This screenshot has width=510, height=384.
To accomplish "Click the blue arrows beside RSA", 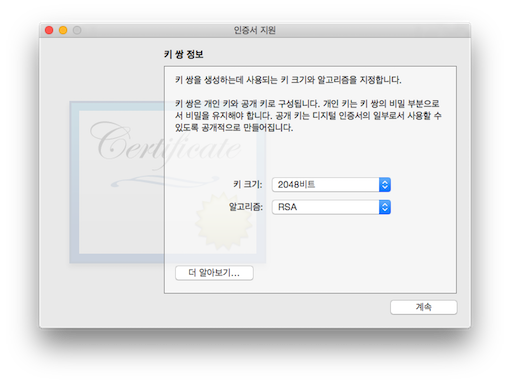I will (385, 207).
